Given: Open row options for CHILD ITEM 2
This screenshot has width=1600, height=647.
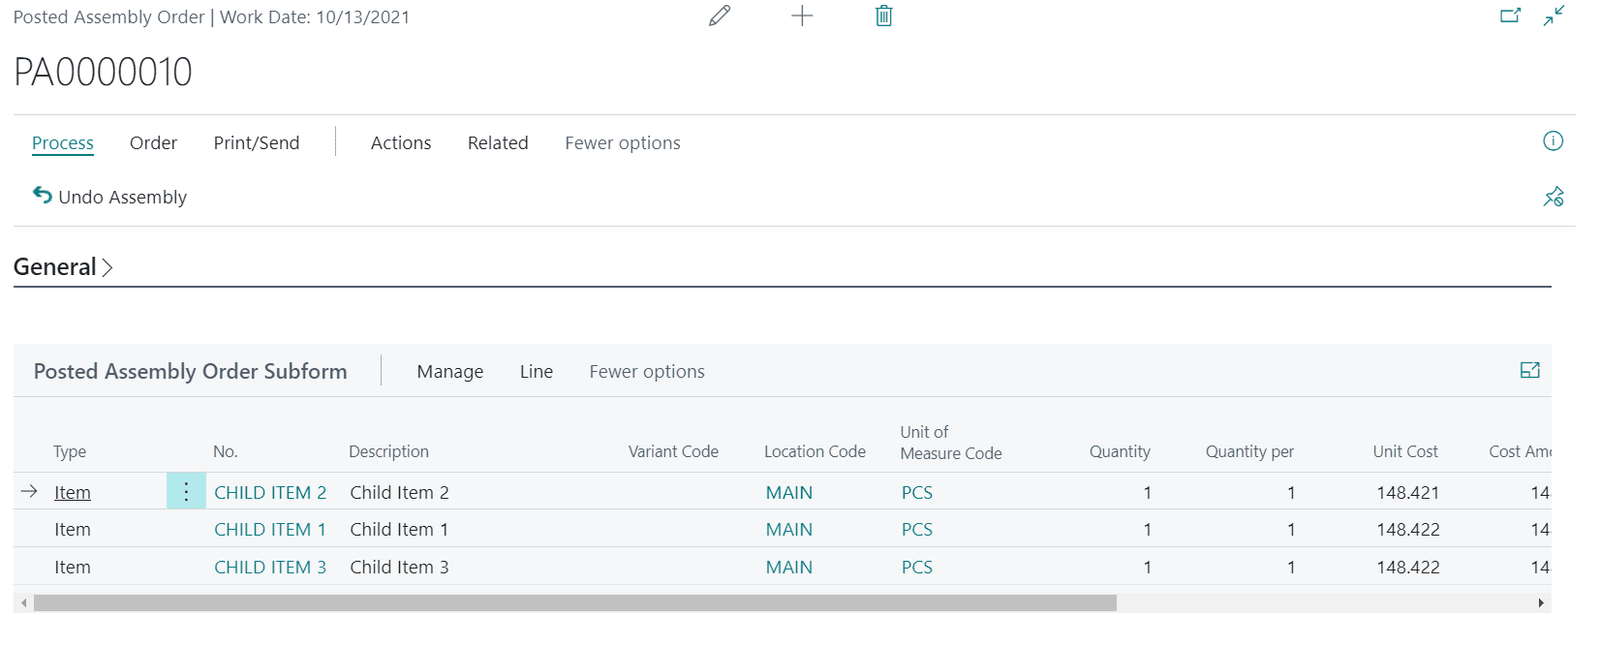Looking at the screenshot, I should pos(186,492).
